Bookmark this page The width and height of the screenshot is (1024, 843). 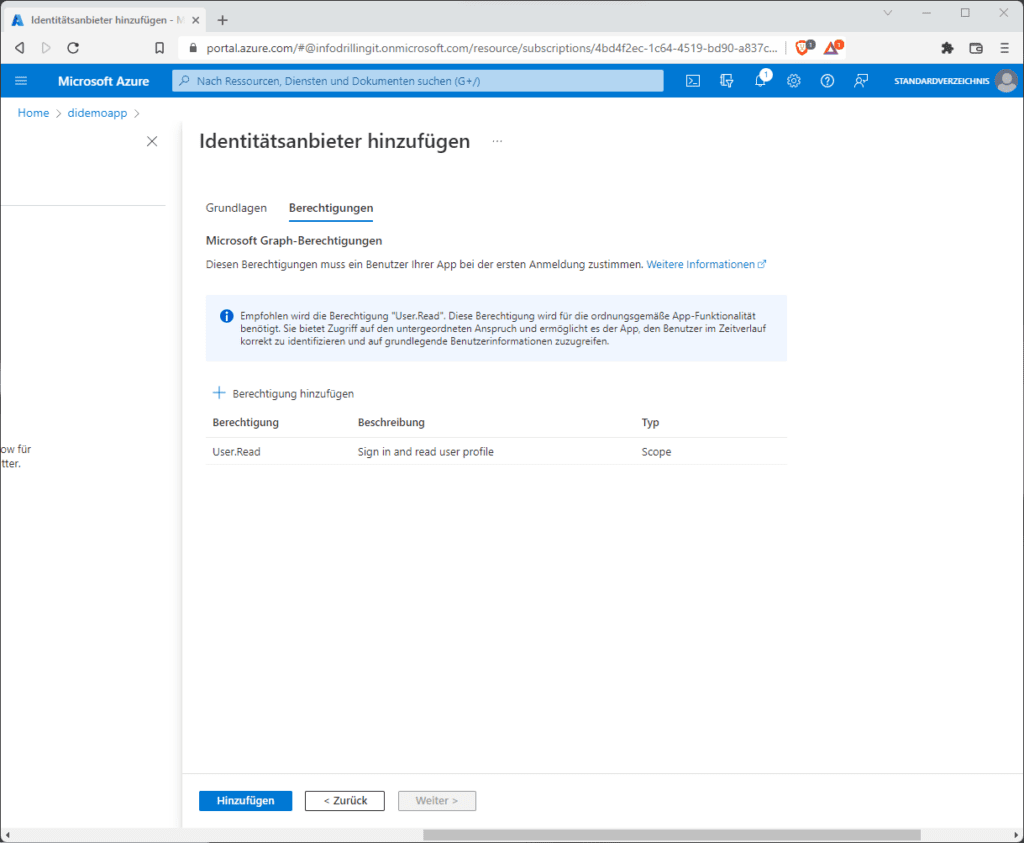(159, 48)
